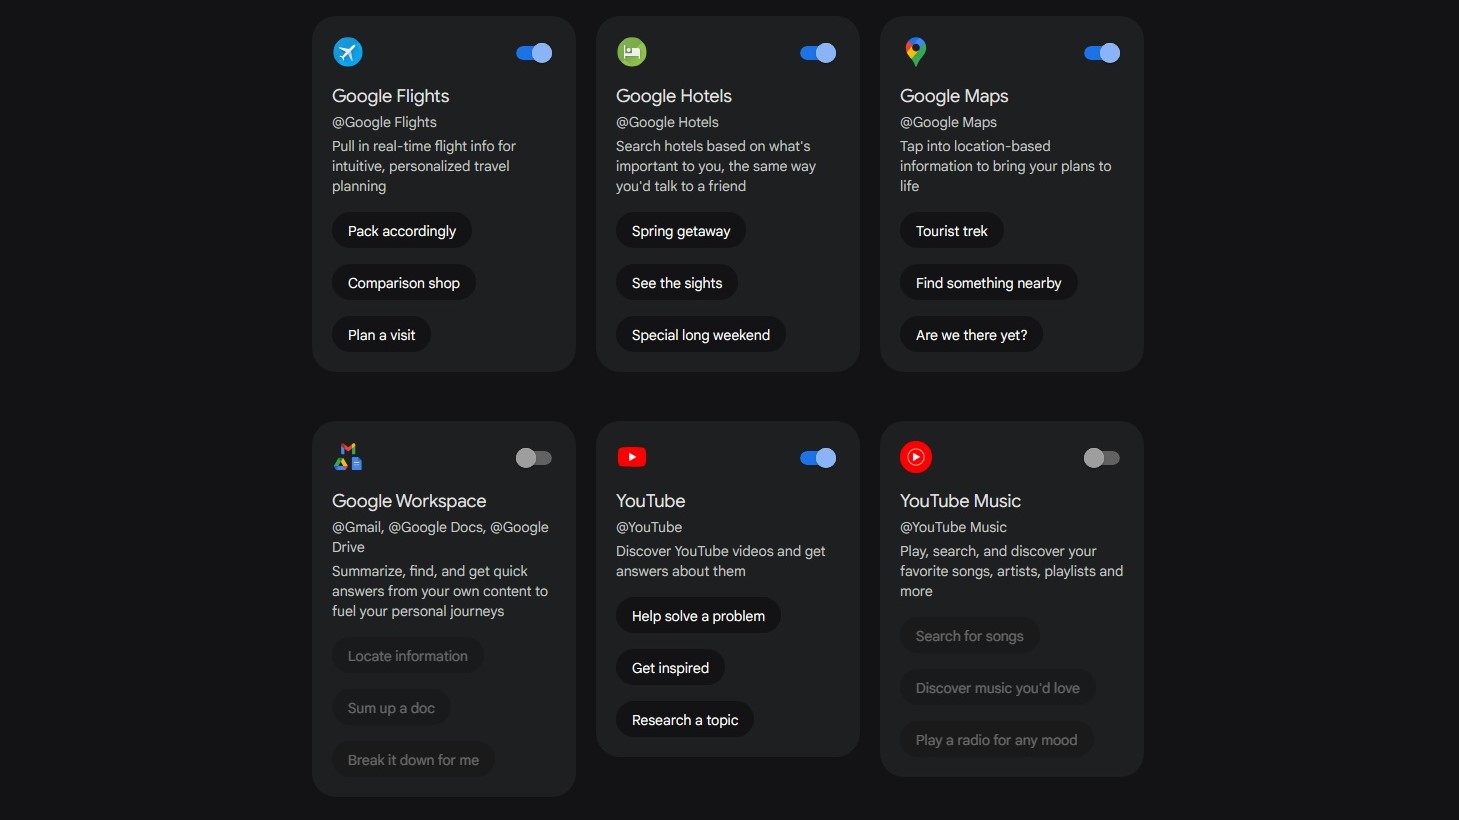Click the 'Play, search, and discover' description
1459x820 pixels.
(1011, 571)
